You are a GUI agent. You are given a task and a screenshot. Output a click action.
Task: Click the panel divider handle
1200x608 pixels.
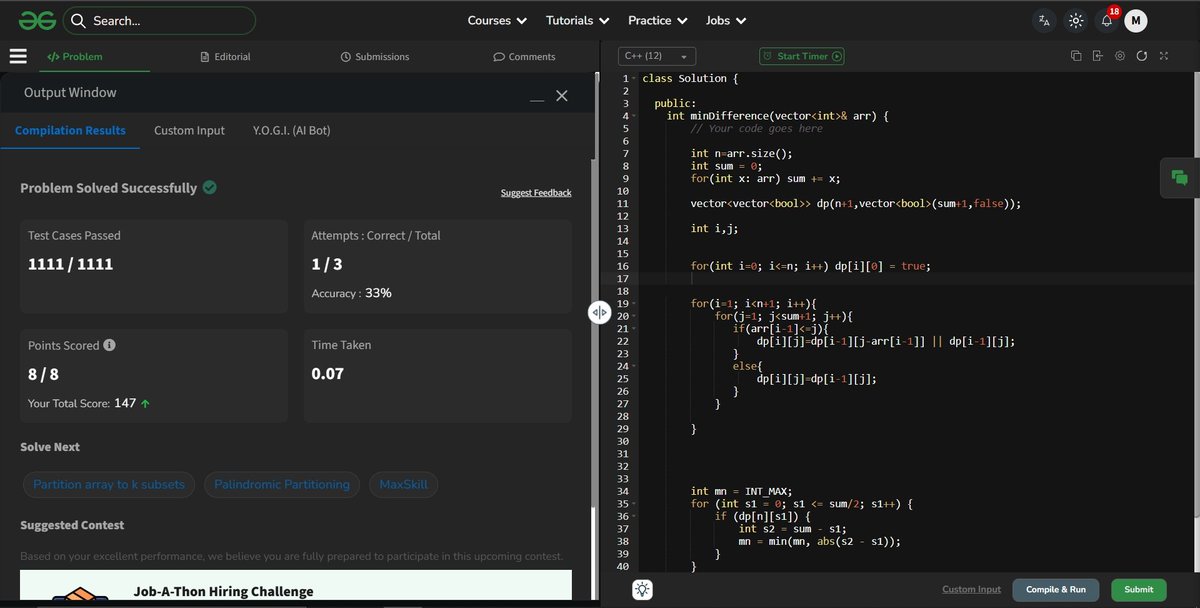(599, 312)
